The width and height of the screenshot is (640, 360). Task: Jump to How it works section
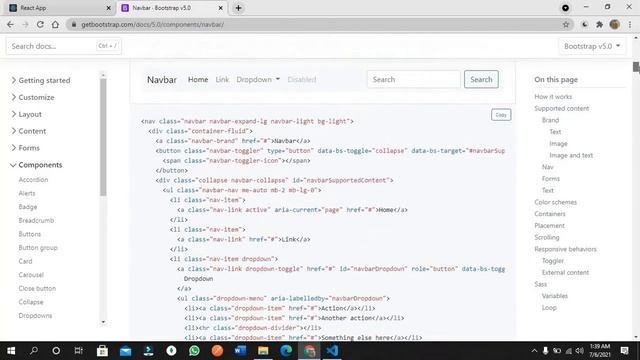(553, 97)
